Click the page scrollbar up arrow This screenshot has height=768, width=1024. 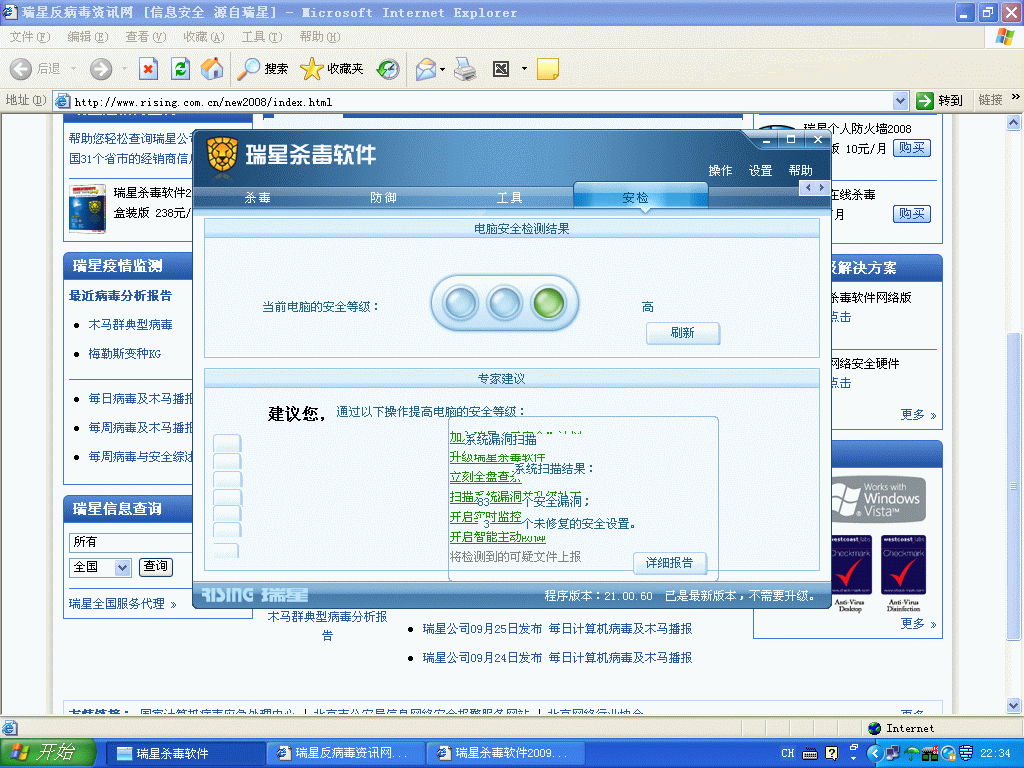pos(1014,122)
